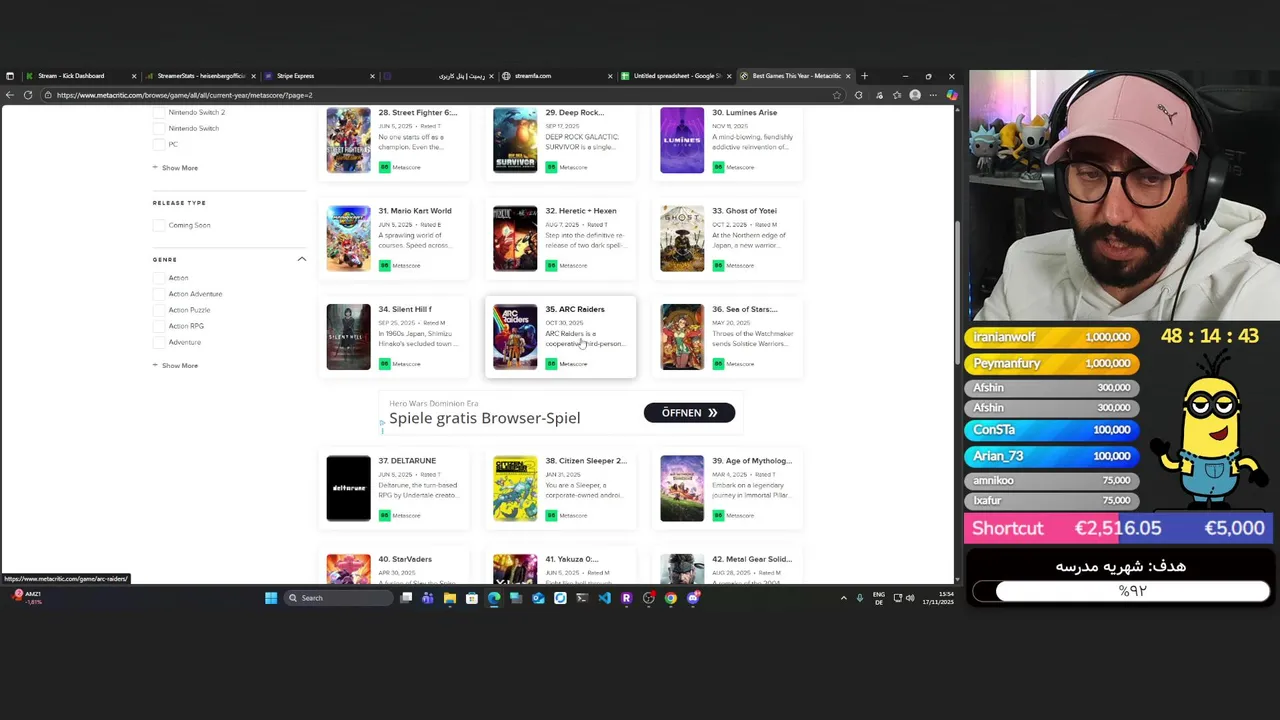Check the Nintendo Switch platform filter
Viewport: 1280px width, 720px height.
159,128
